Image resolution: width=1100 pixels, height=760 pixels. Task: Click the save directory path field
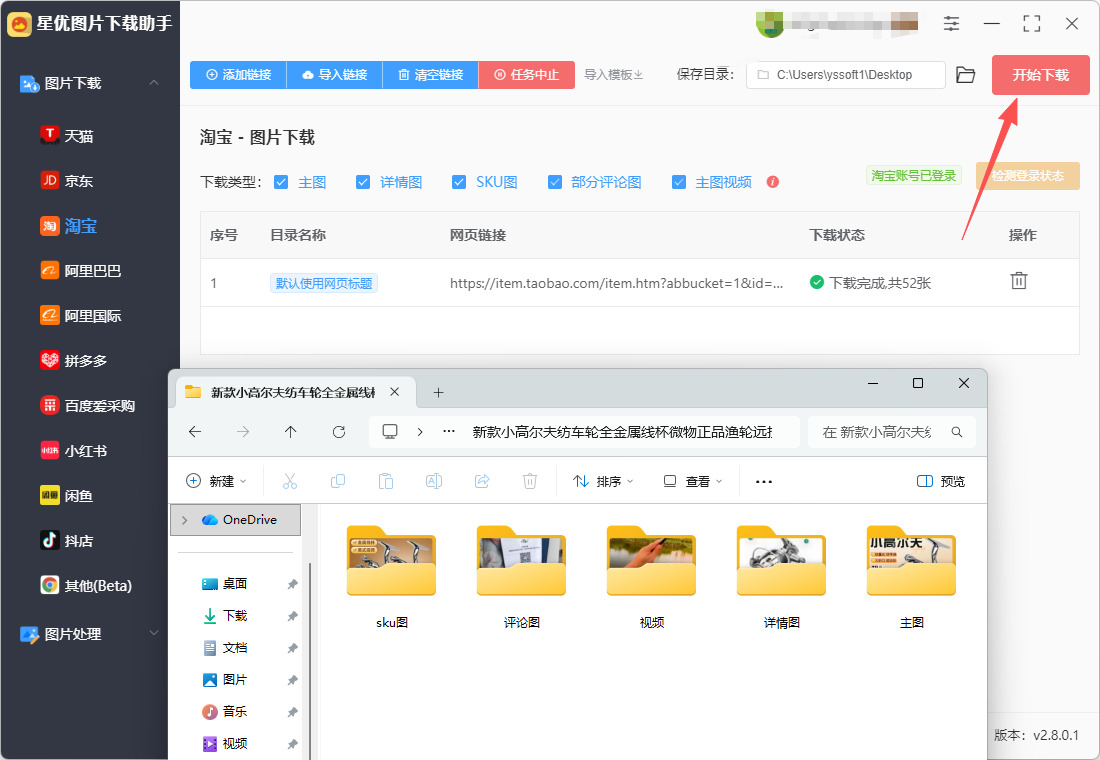tap(846, 75)
